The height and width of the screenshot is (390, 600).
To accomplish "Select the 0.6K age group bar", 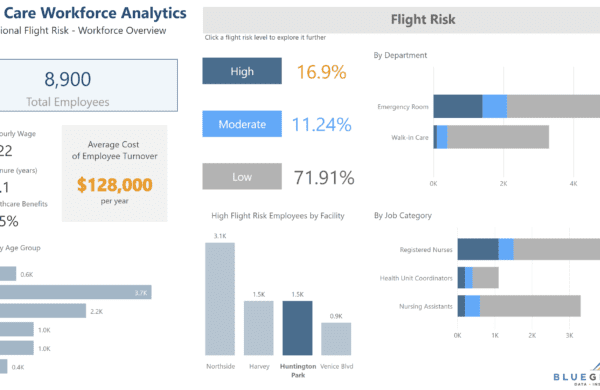I will coord(8,274).
